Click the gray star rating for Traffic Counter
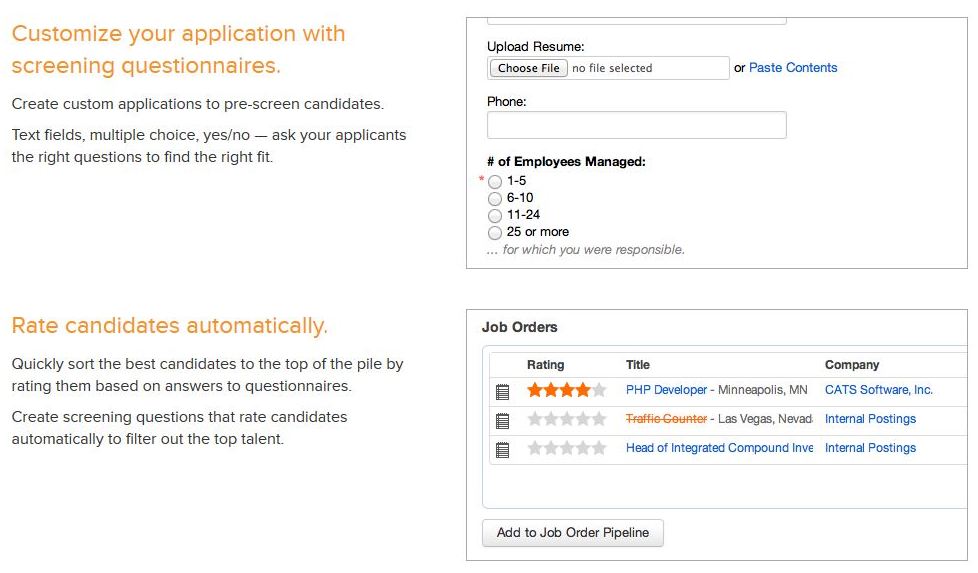The height and width of the screenshot is (573, 978). (566, 419)
